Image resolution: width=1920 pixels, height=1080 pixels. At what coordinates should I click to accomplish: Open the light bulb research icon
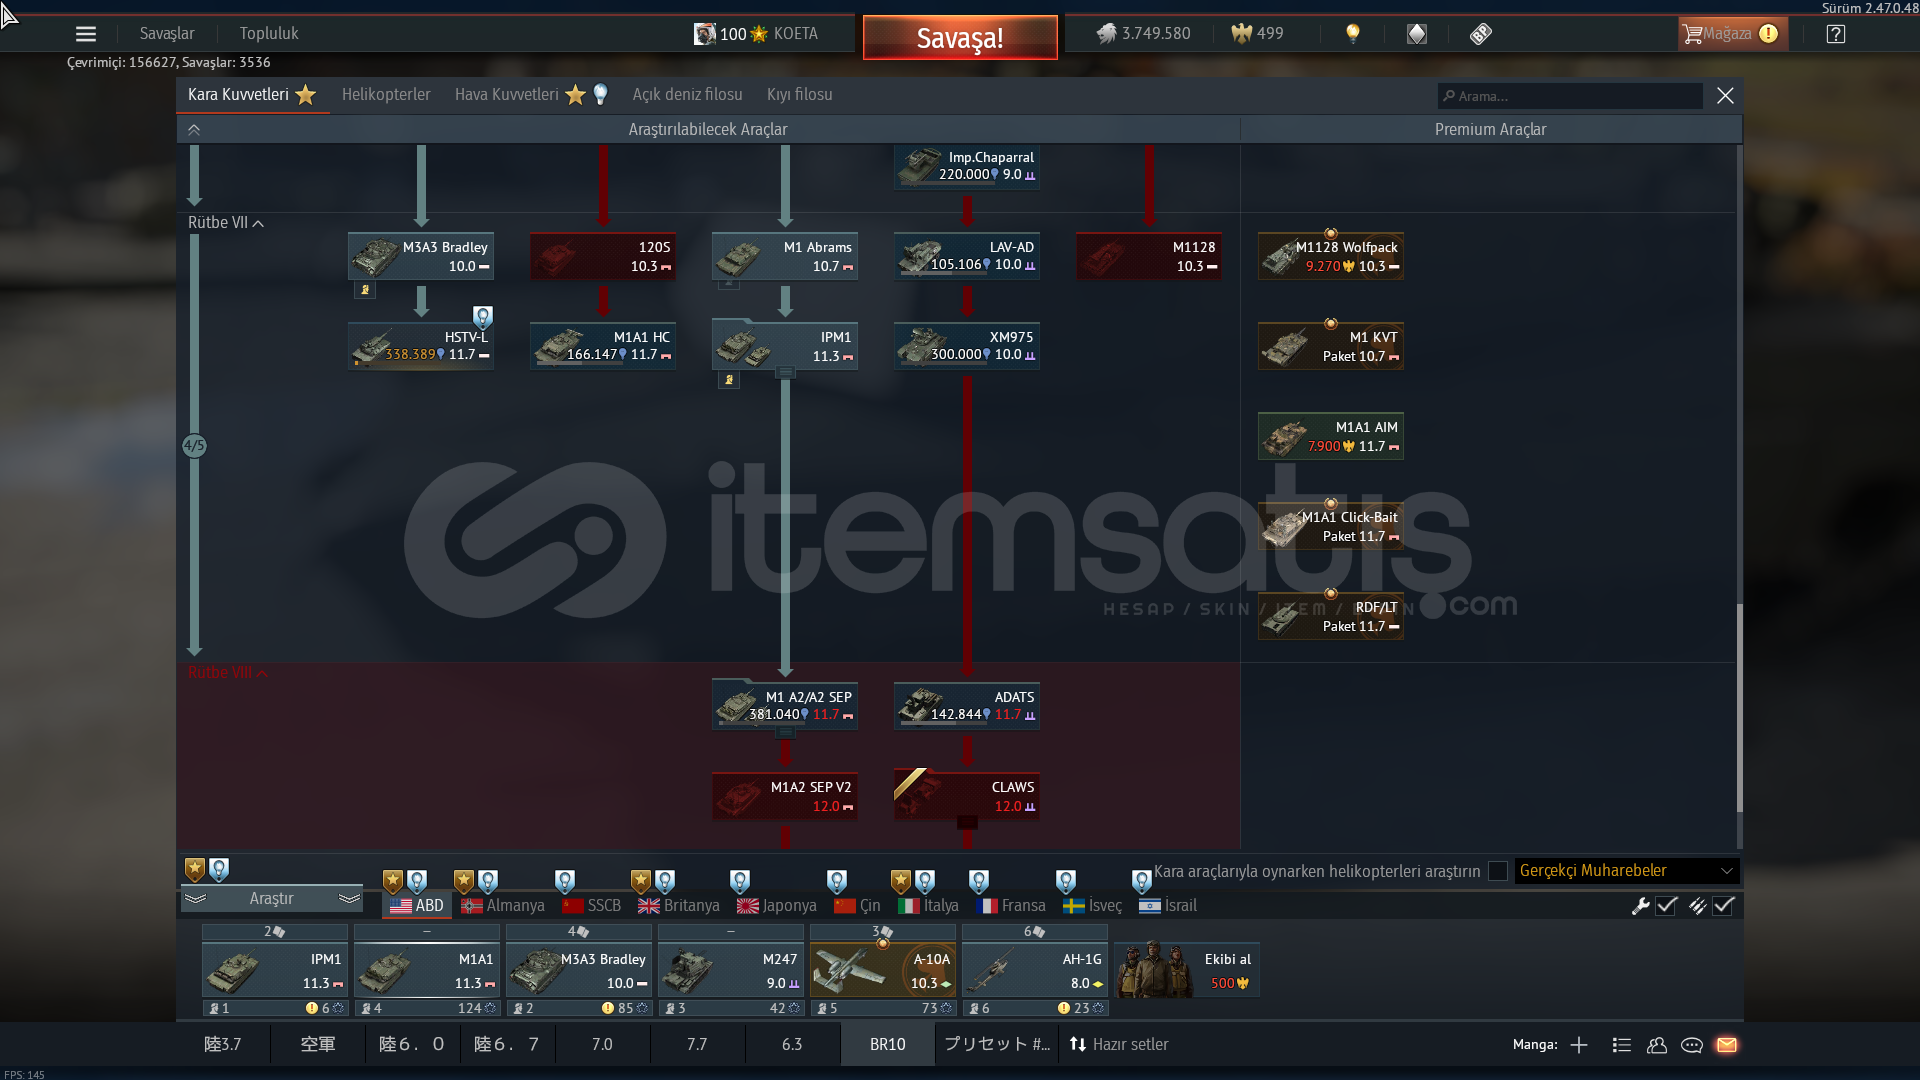[1353, 34]
